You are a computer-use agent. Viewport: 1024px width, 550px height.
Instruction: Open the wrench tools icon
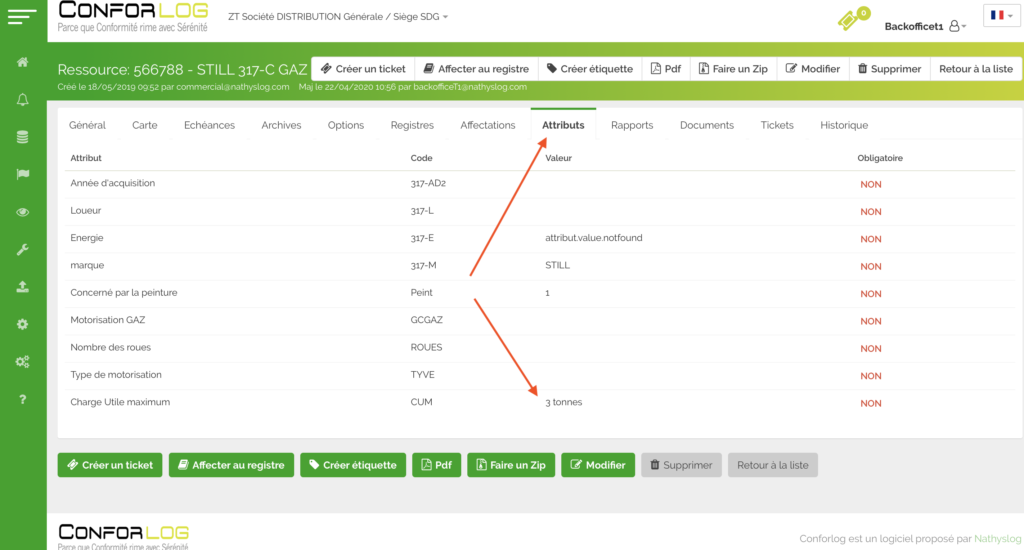(x=22, y=249)
